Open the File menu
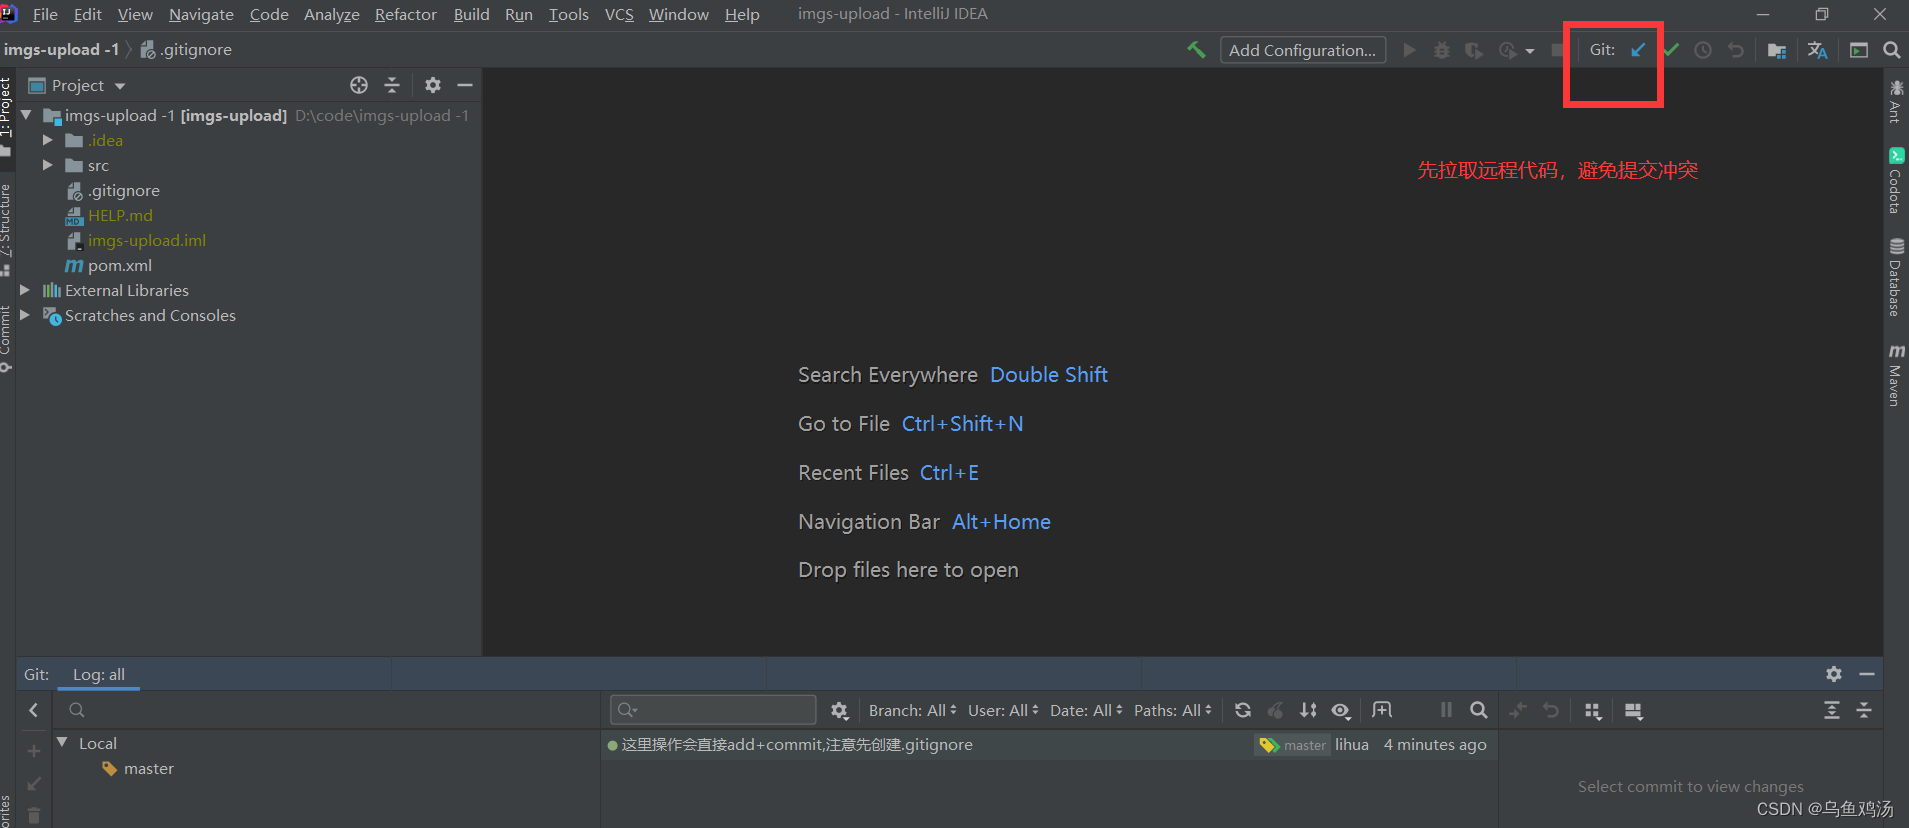Screen dimensions: 1909x828 point(45,14)
